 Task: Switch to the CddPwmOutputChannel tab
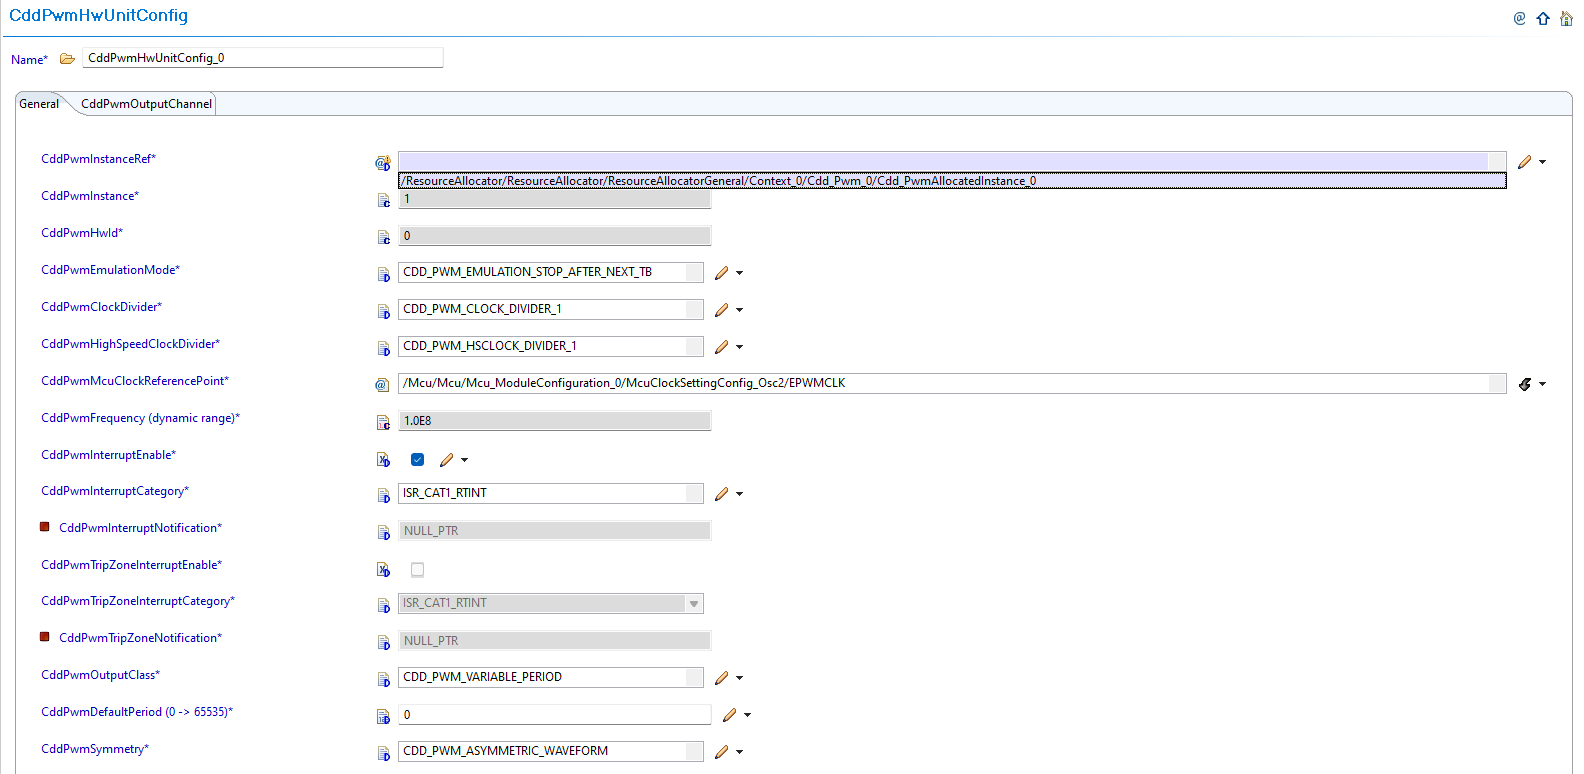[x=146, y=104]
